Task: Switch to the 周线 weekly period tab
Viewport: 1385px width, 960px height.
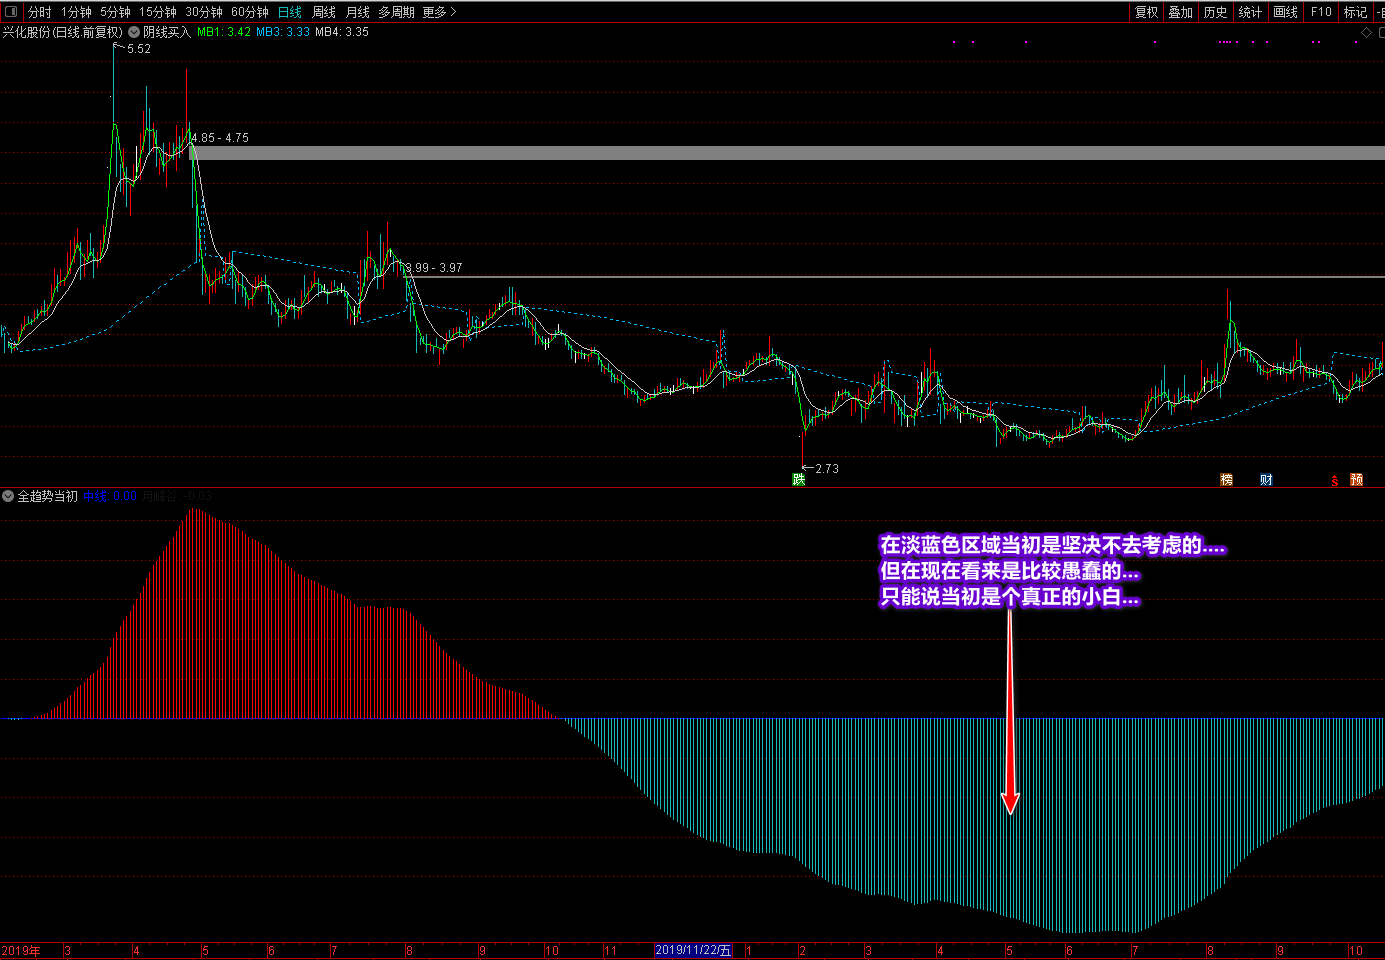Action: [x=324, y=12]
